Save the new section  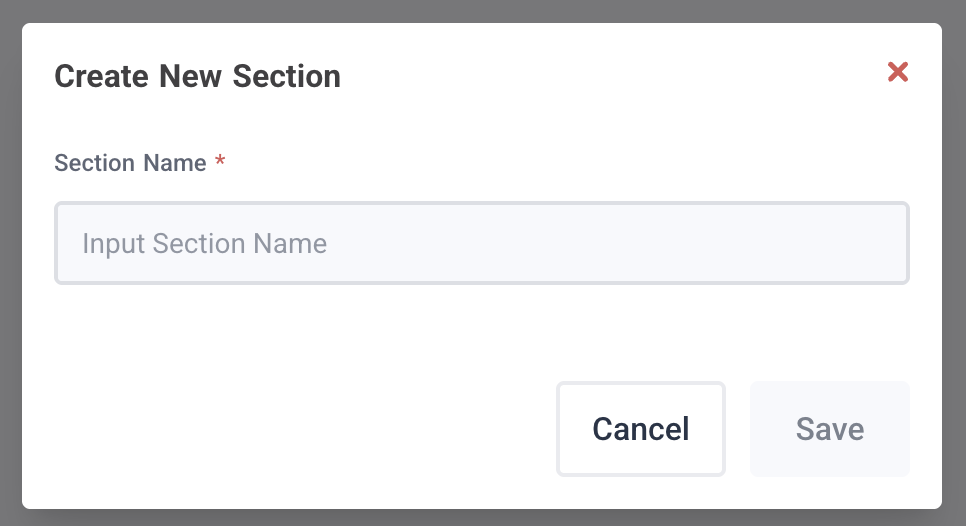(829, 429)
